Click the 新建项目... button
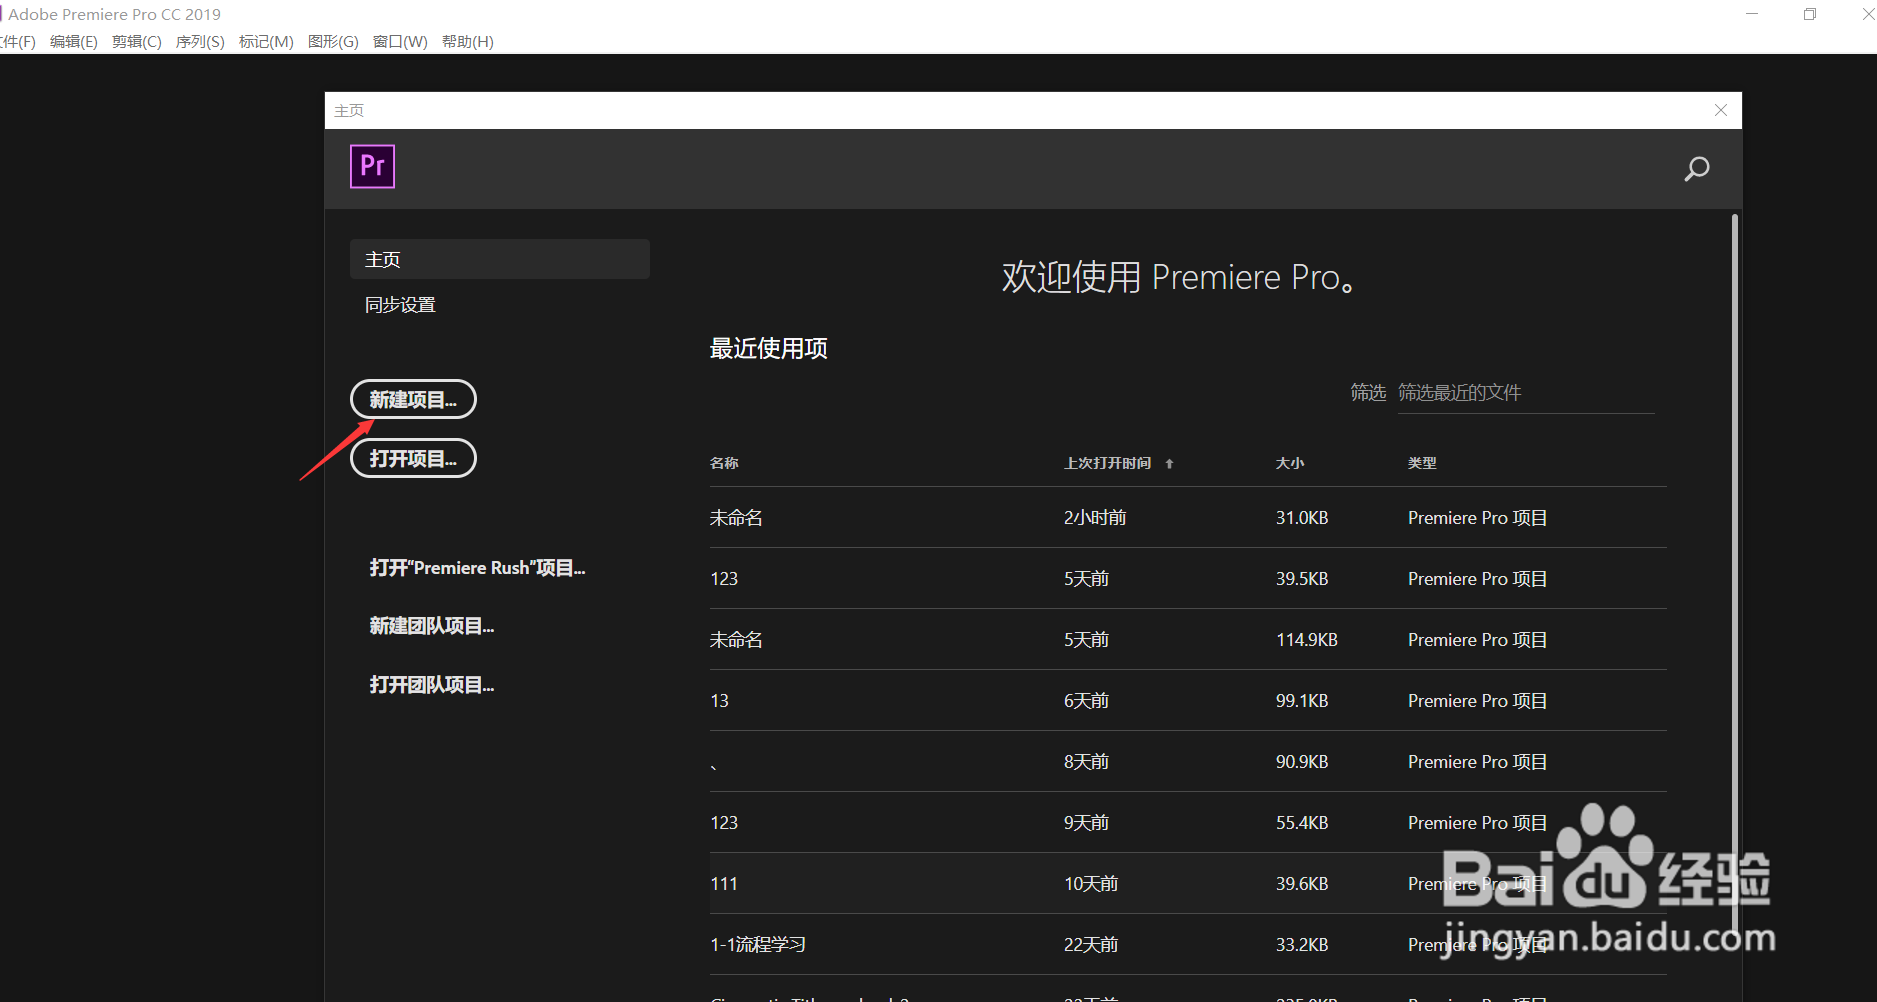 (x=413, y=399)
